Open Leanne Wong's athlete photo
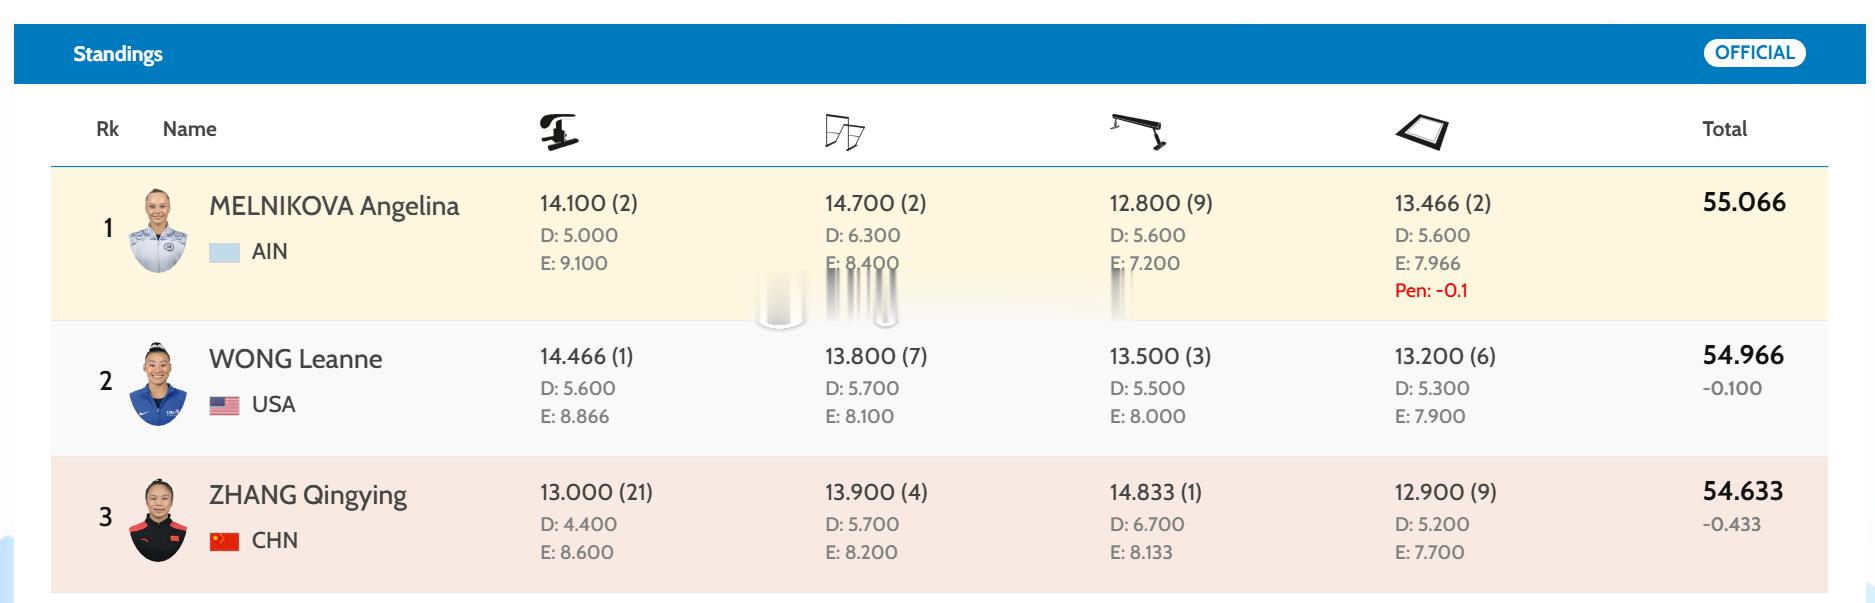This screenshot has height=603, width=1875. pos(158,384)
